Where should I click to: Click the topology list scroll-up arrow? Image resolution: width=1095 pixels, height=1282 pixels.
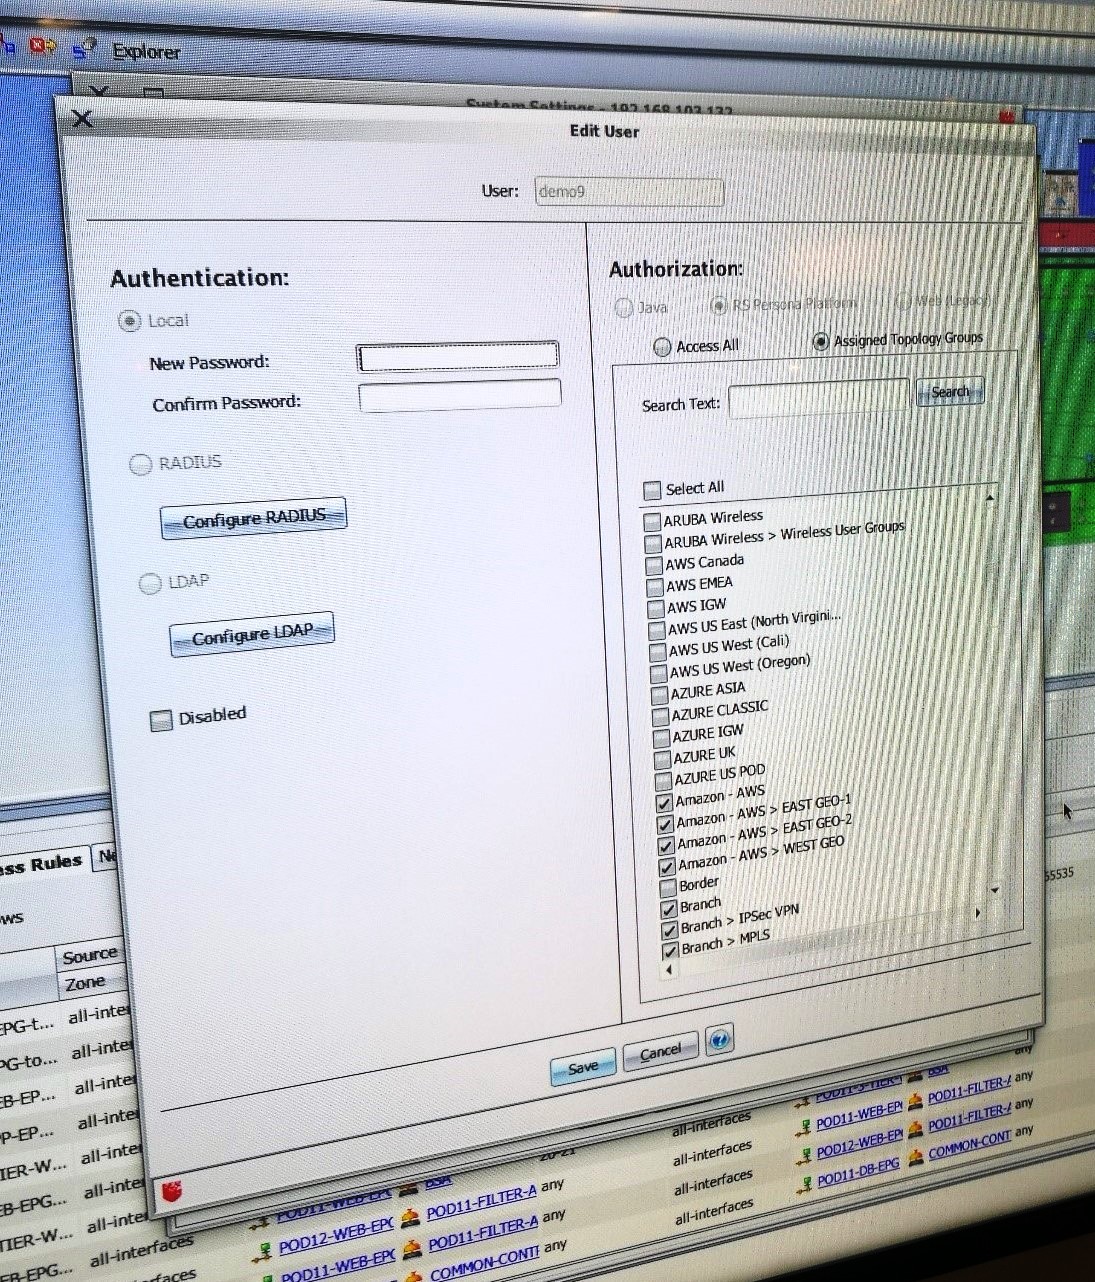click(x=990, y=497)
